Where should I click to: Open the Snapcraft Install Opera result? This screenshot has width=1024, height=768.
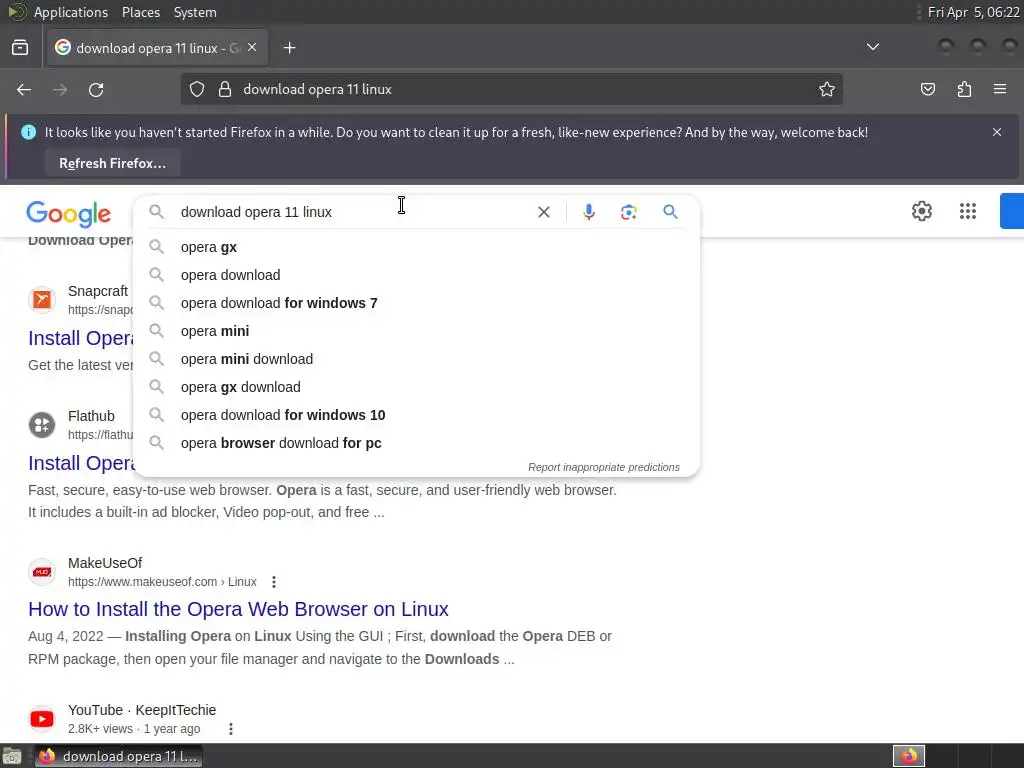[x=81, y=338]
